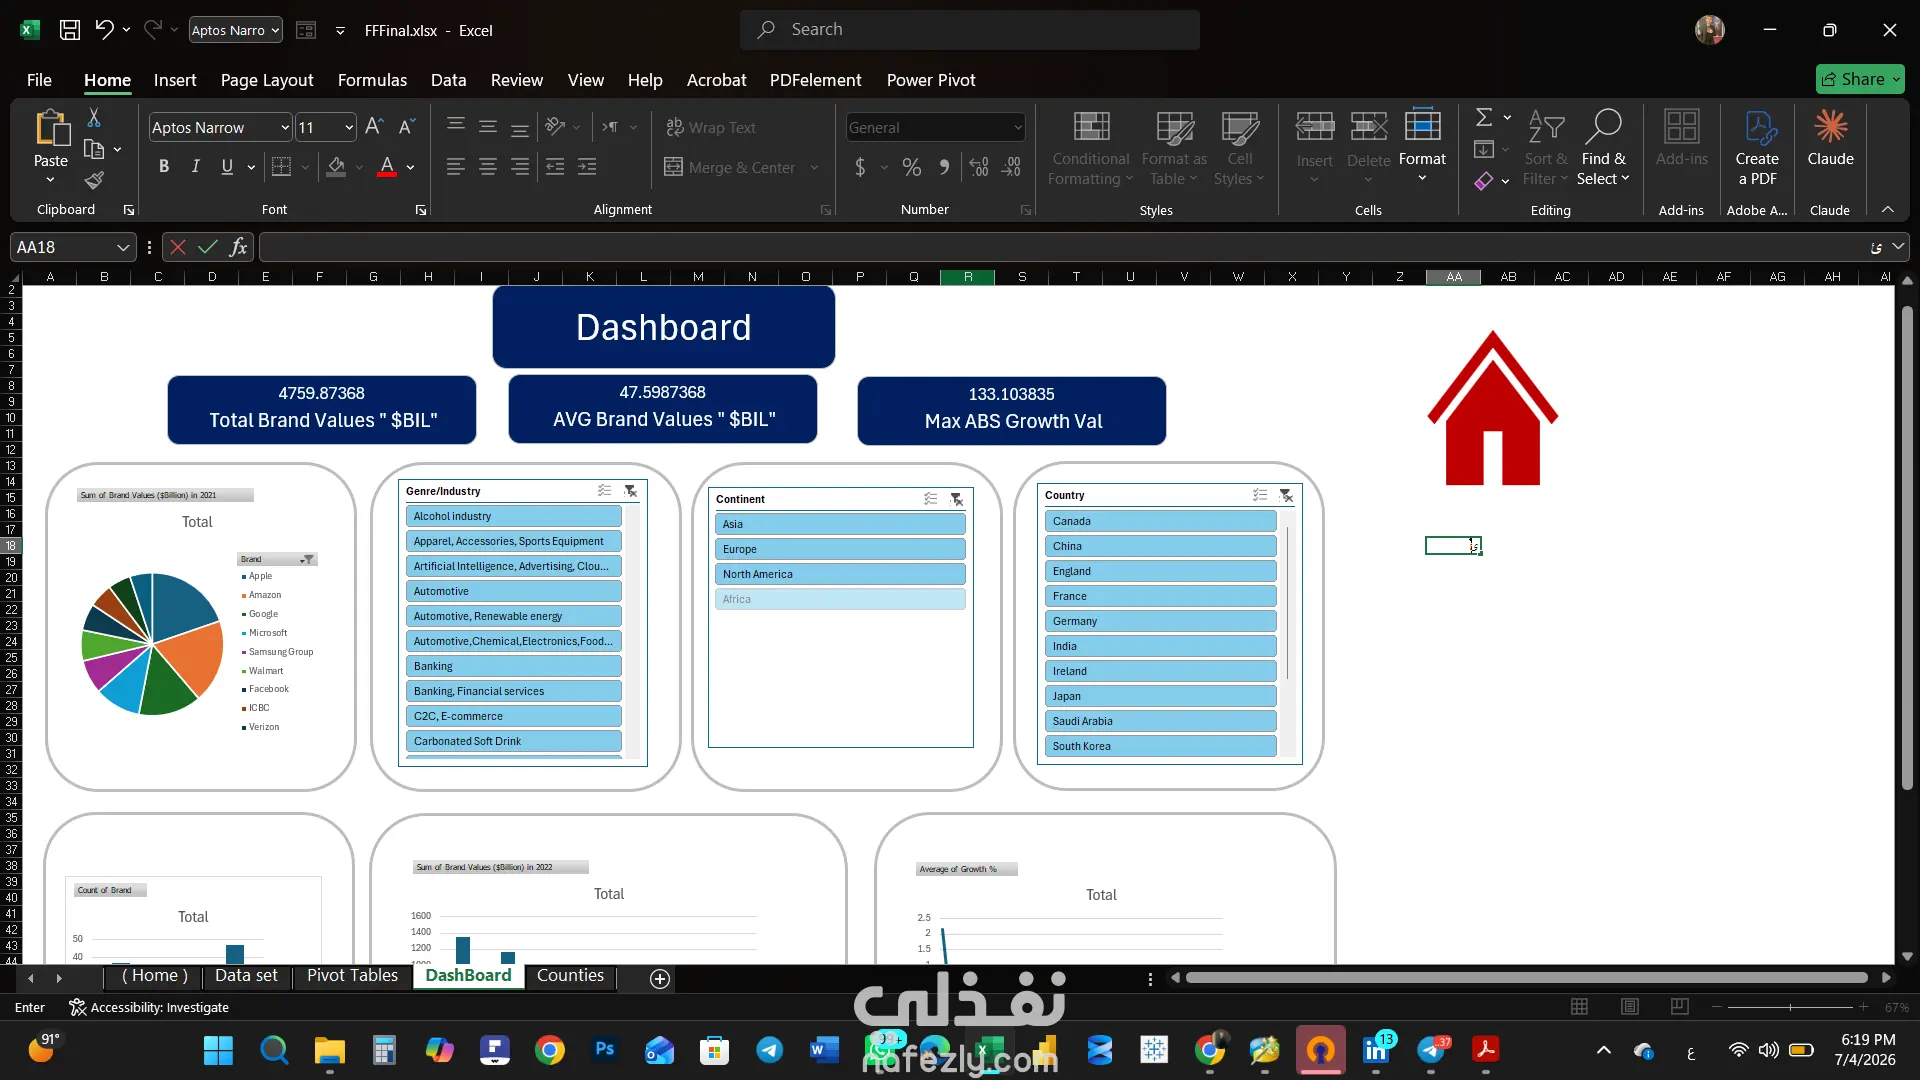Screen dimensions: 1920x1080
Task: Open the Power Pivot ribbon tab
Action: [x=931, y=80]
